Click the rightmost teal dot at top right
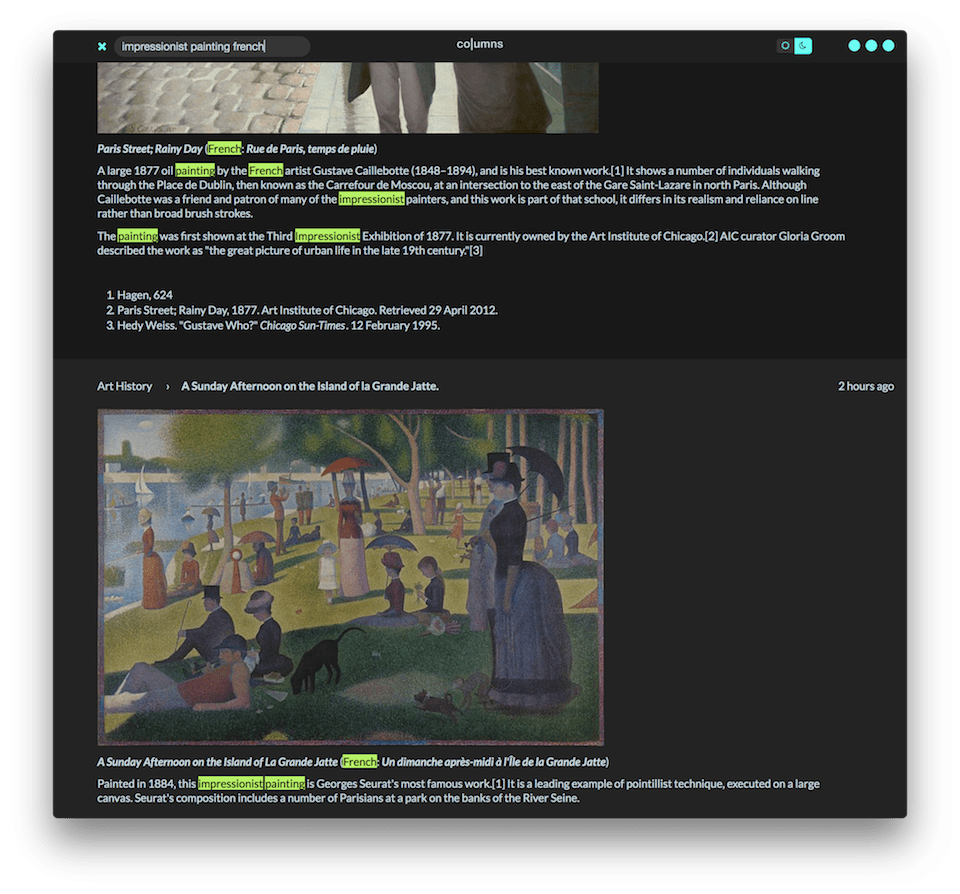Image resolution: width=960 pixels, height=894 pixels. (x=888, y=45)
